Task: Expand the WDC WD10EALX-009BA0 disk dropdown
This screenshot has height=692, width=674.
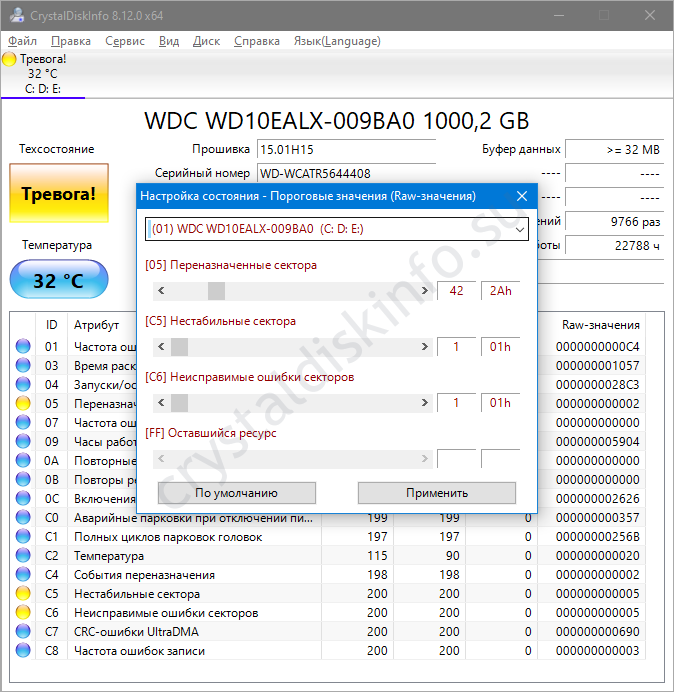Action: point(520,229)
